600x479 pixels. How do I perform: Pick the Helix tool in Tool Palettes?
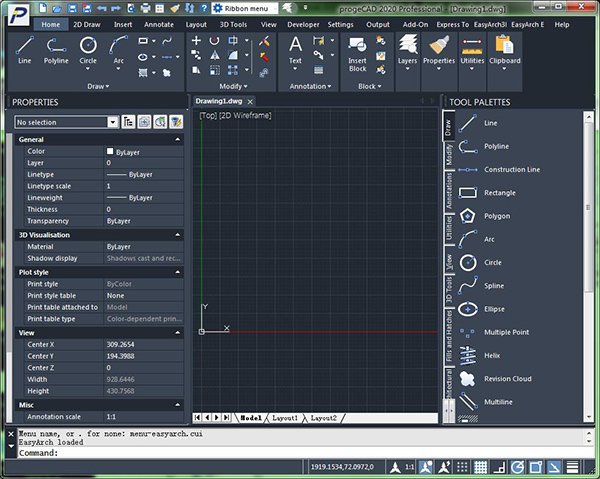pyautogui.click(x=492, y=355)
